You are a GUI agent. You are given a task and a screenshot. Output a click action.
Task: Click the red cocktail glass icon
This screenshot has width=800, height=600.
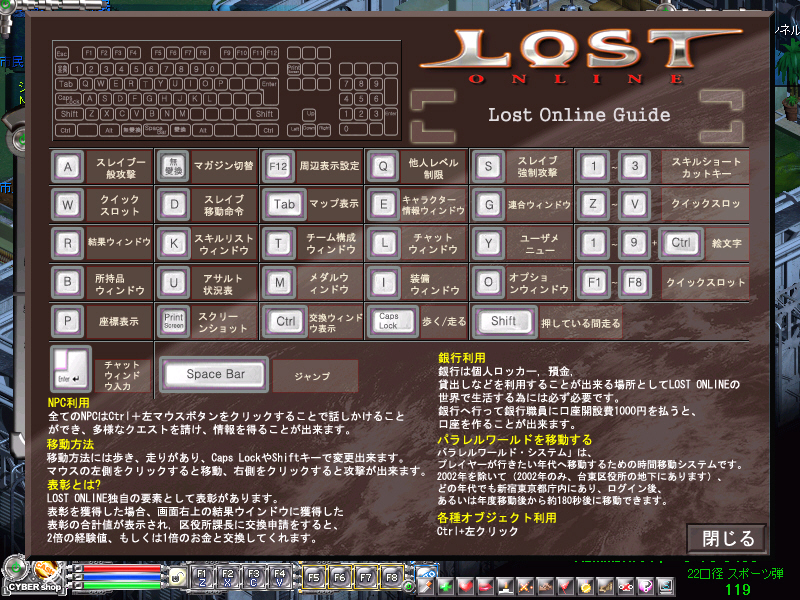tap(565, 586)
